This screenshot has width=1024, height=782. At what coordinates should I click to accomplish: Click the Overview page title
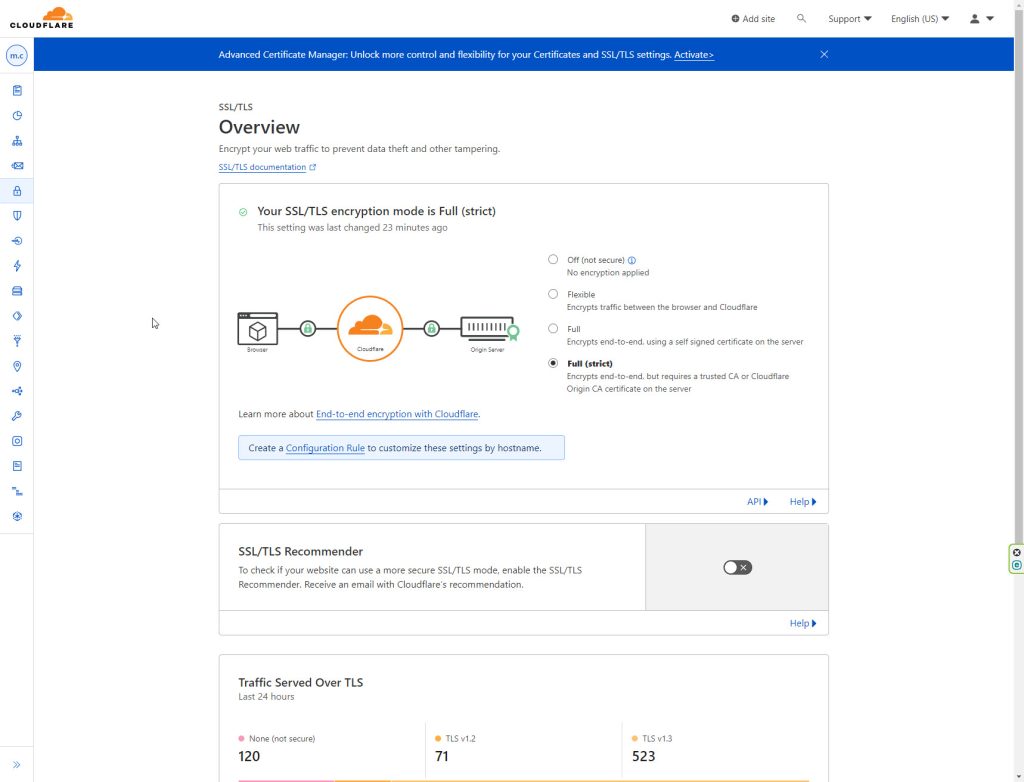pos(259,127)
